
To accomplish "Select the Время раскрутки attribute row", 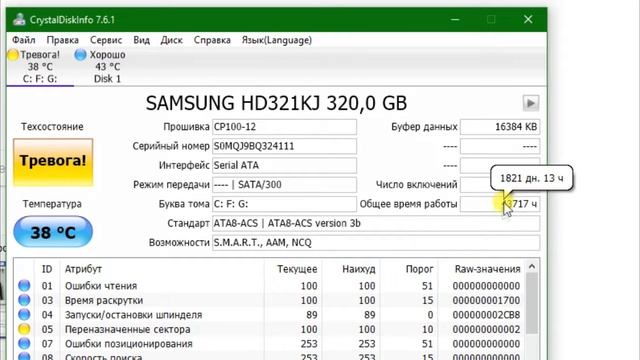I will click(x=269, y=300).
